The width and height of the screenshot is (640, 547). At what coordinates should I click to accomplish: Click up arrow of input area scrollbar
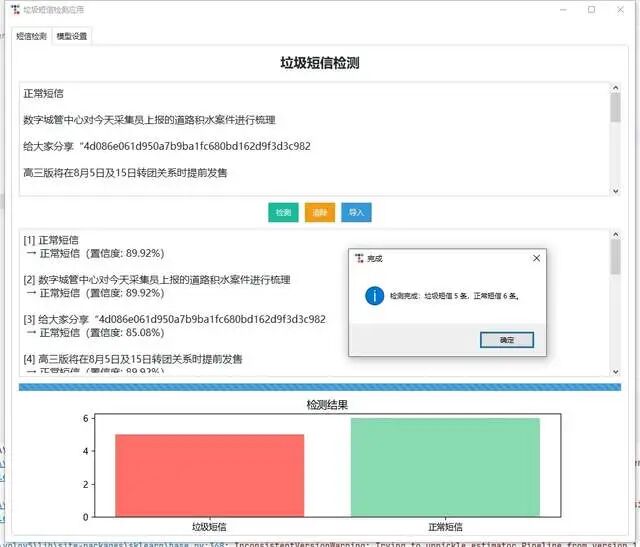[615, 88]
